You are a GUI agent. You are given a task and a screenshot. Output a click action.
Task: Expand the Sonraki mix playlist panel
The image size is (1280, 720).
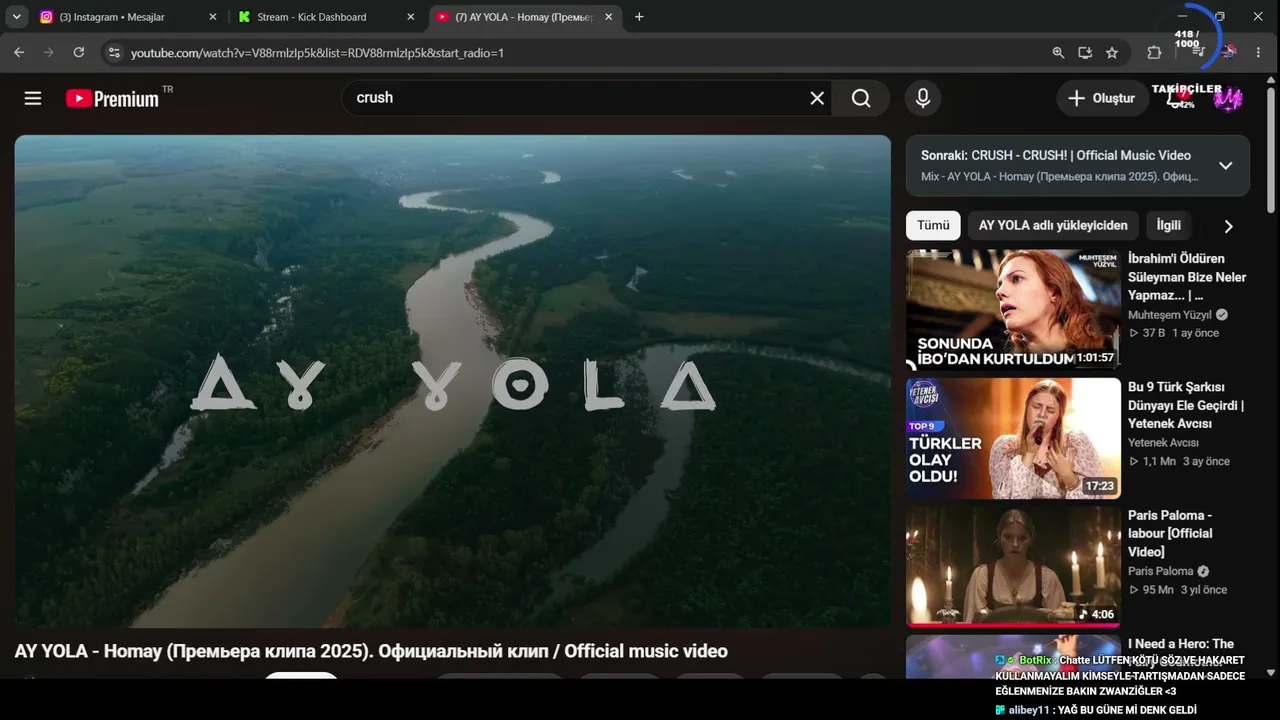pyautogui.click(x=1225, y=166)
